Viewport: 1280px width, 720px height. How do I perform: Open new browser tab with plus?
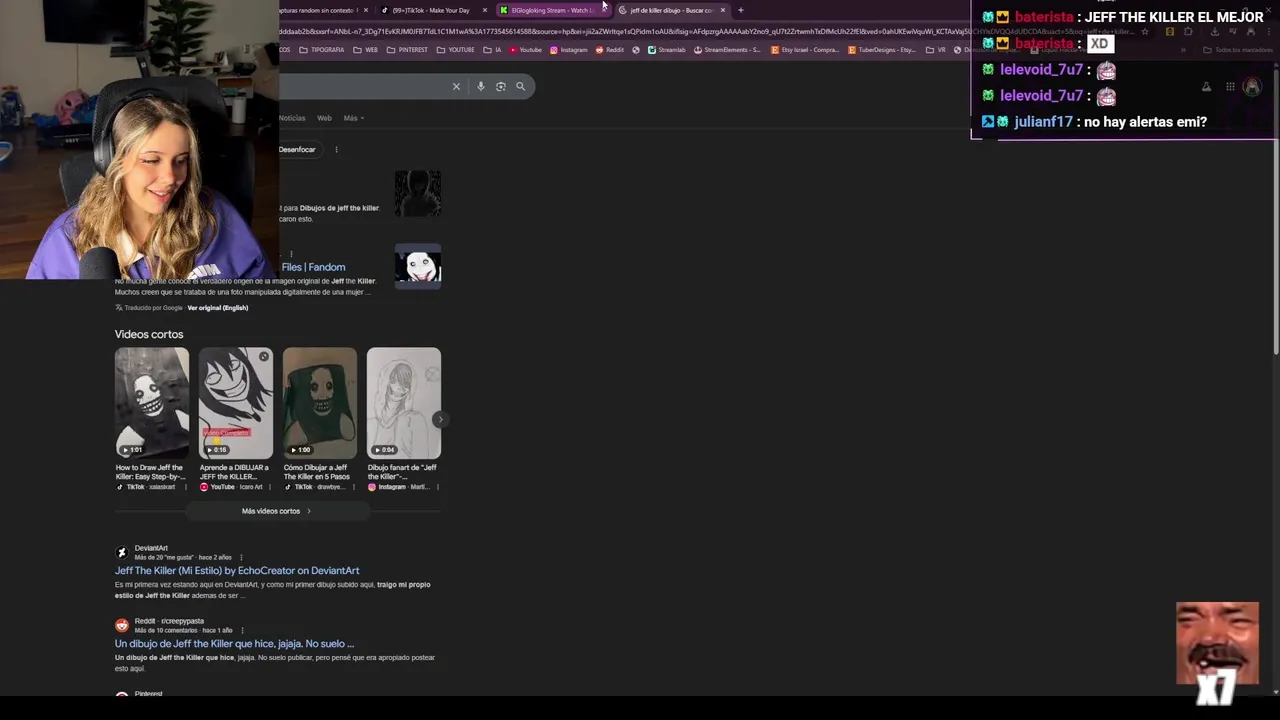(x=741, y=10)
